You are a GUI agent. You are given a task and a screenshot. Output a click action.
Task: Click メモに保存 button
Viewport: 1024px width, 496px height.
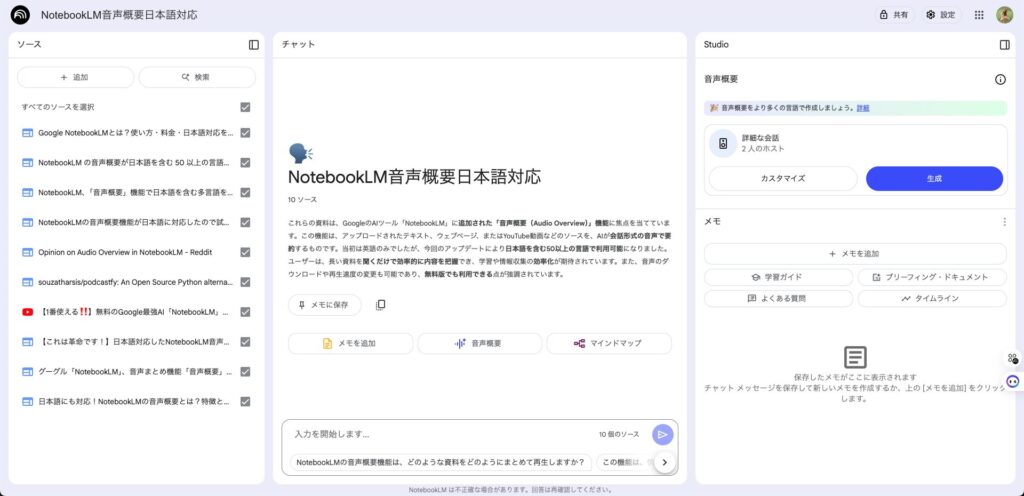point(325,305)
